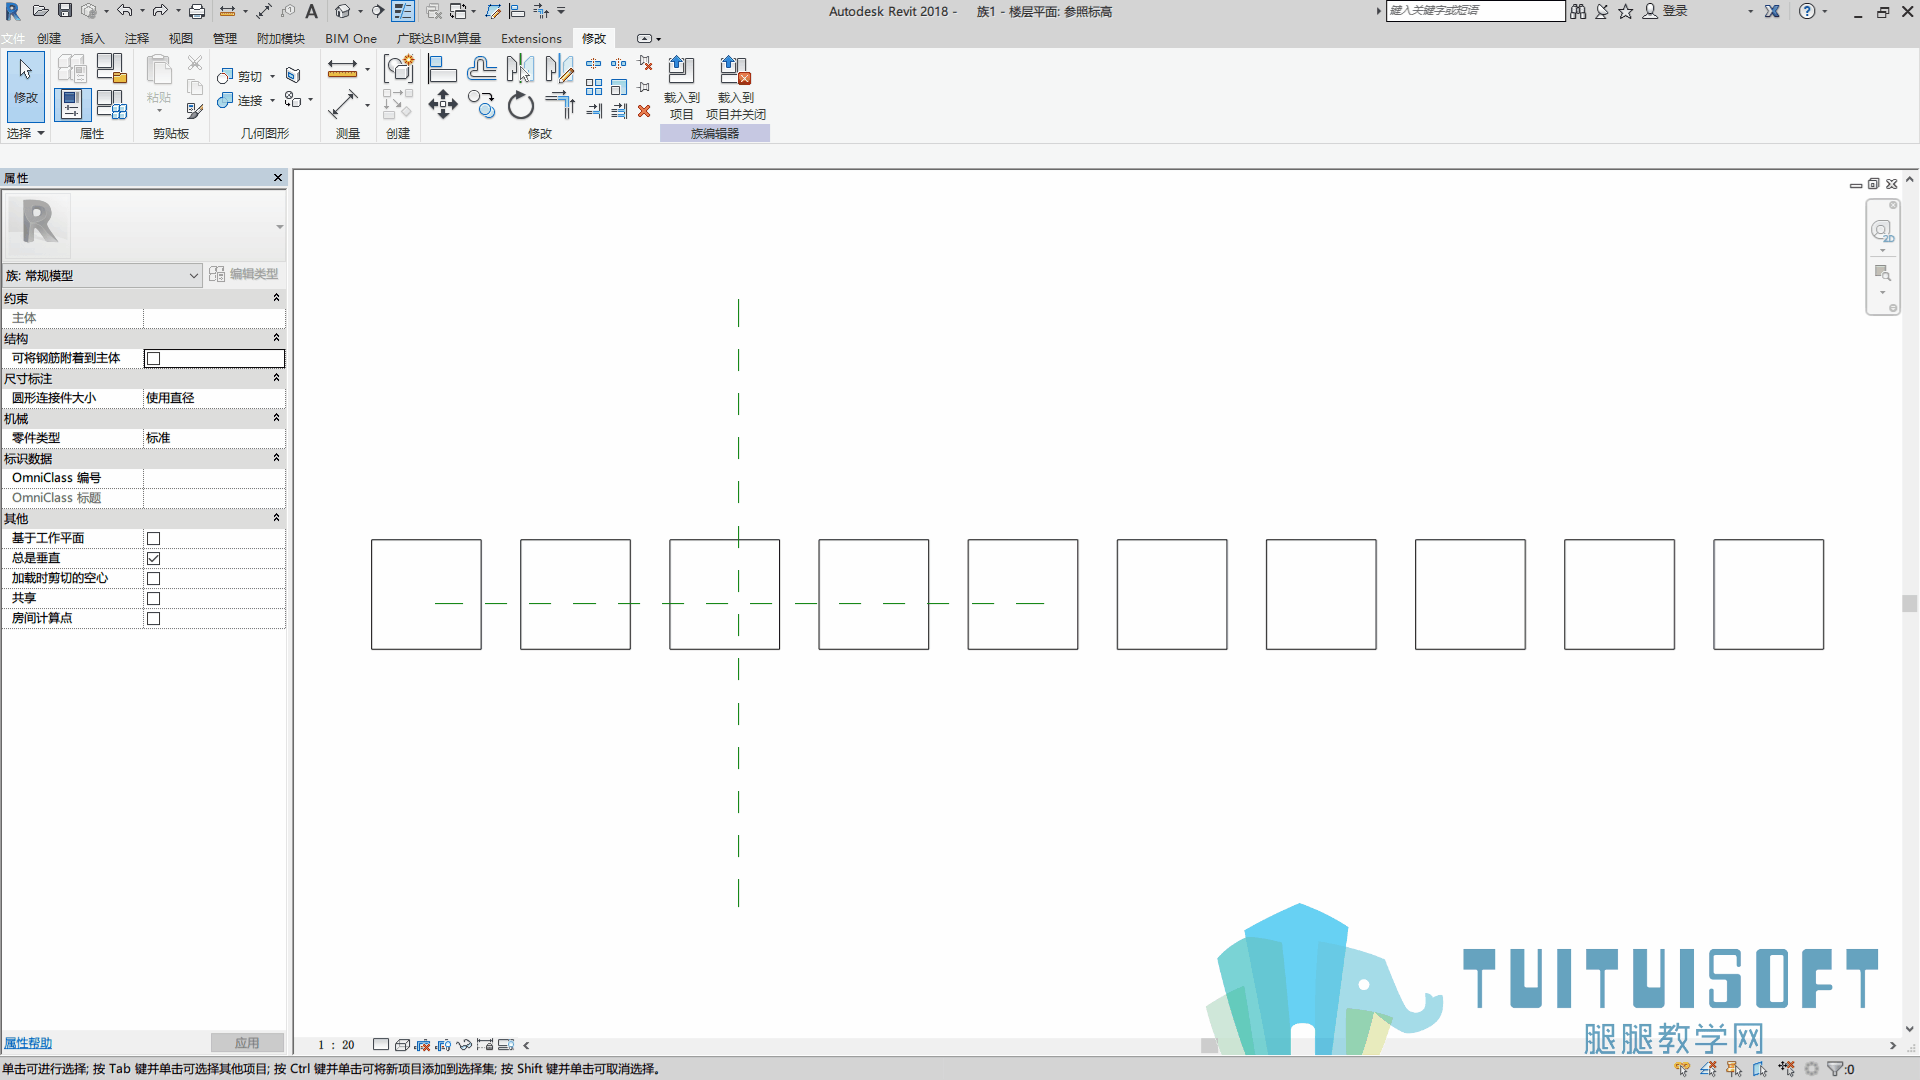Collapse the 其他 section
1920x1080 pixels.
click(x=277, y=518)
